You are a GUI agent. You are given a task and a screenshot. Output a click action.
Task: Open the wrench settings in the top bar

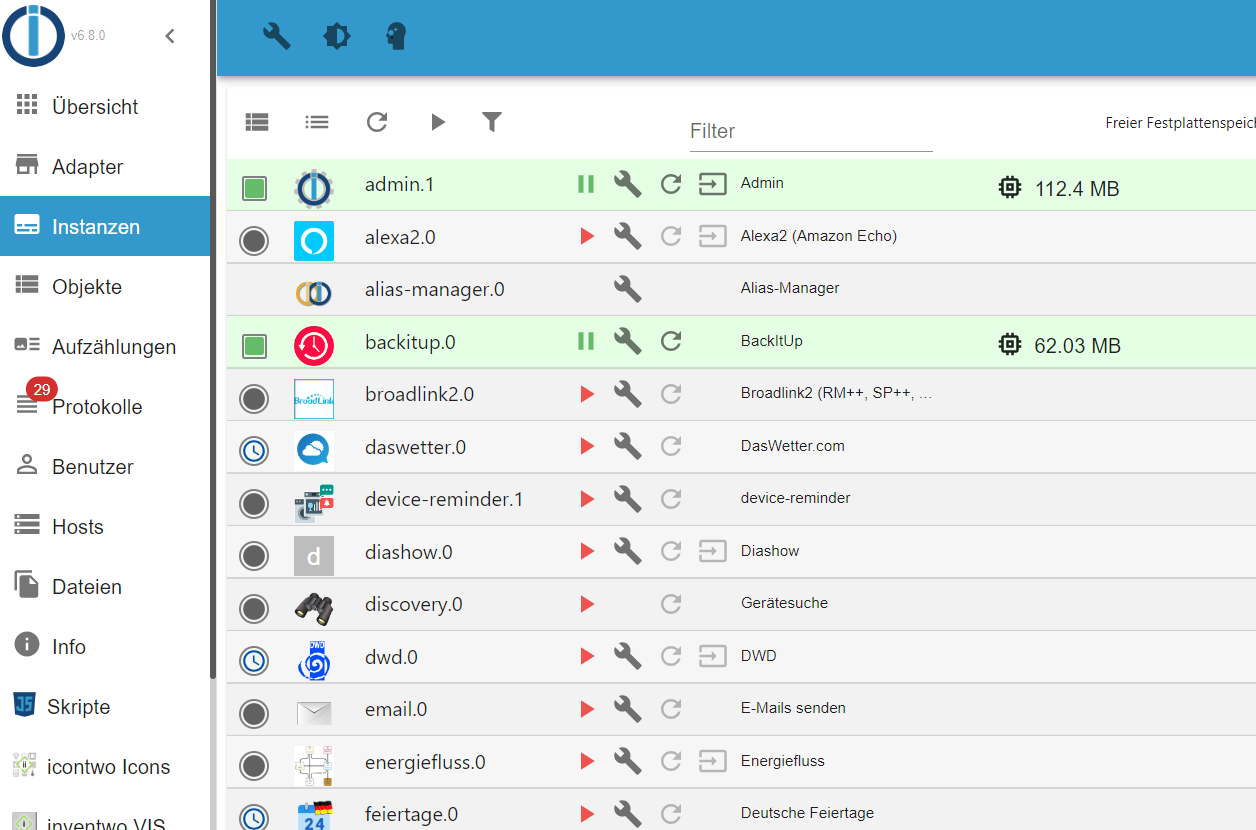point(276,37)
